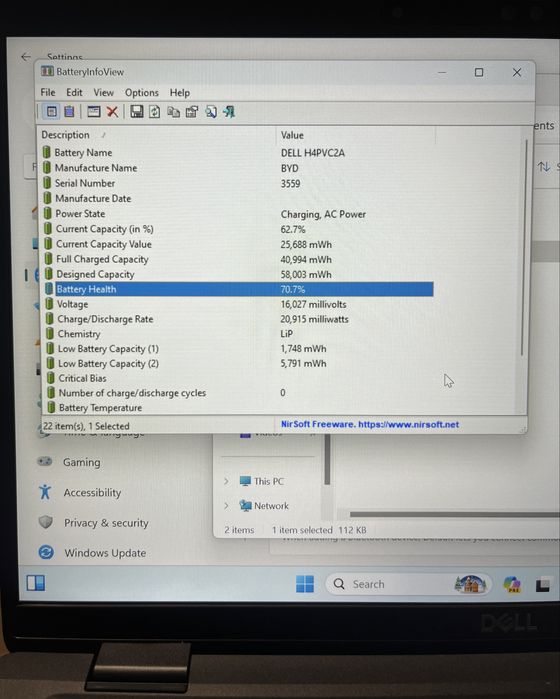Open the Edit menu

coord(74,92)
